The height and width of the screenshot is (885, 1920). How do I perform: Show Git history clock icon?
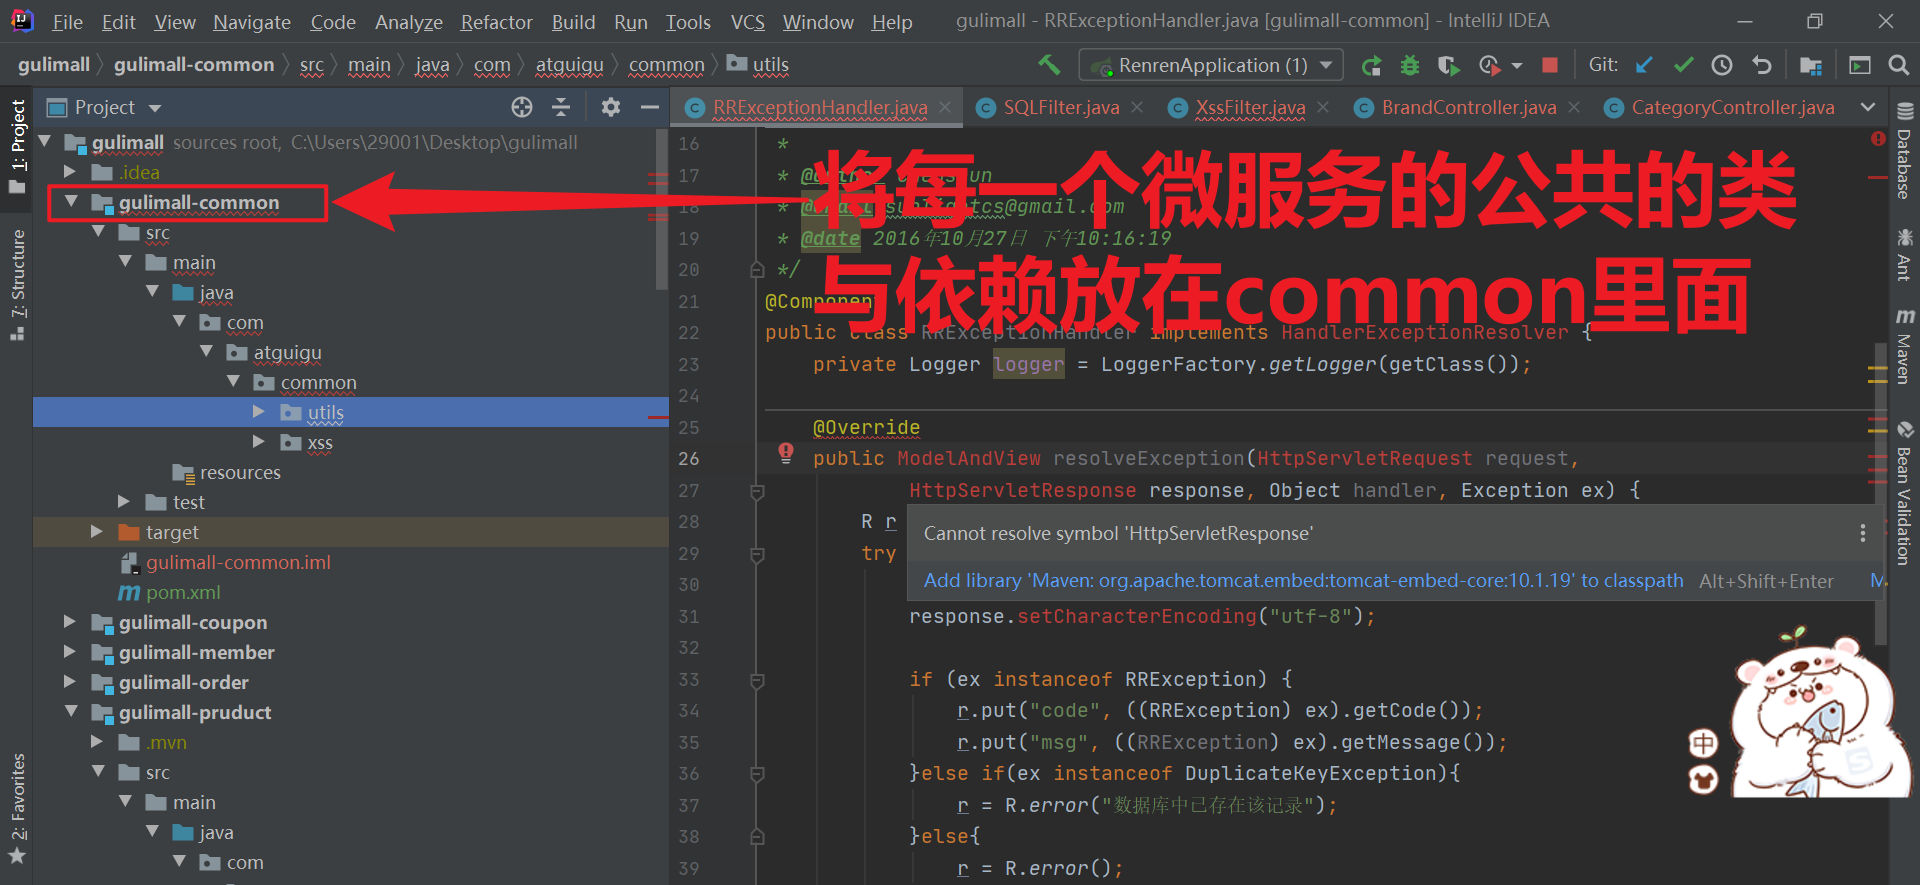coord(1722,65)
